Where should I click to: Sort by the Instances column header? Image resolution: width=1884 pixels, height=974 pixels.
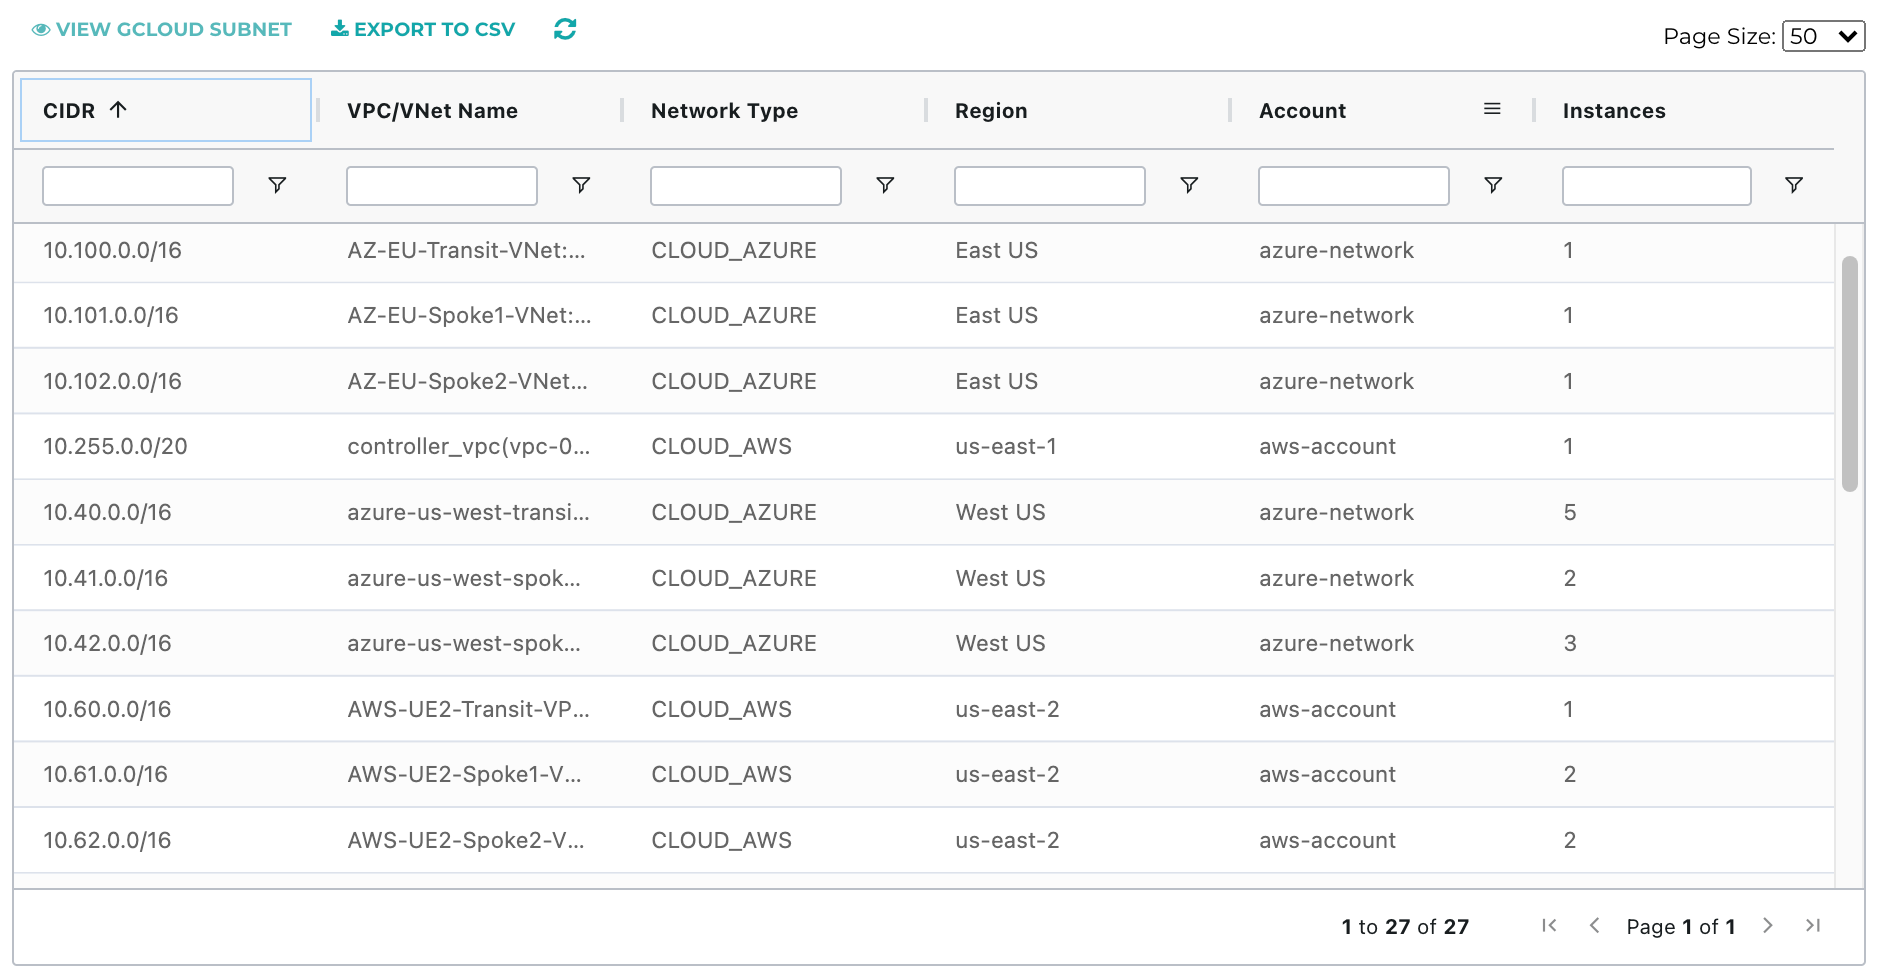click(1614, 110)
